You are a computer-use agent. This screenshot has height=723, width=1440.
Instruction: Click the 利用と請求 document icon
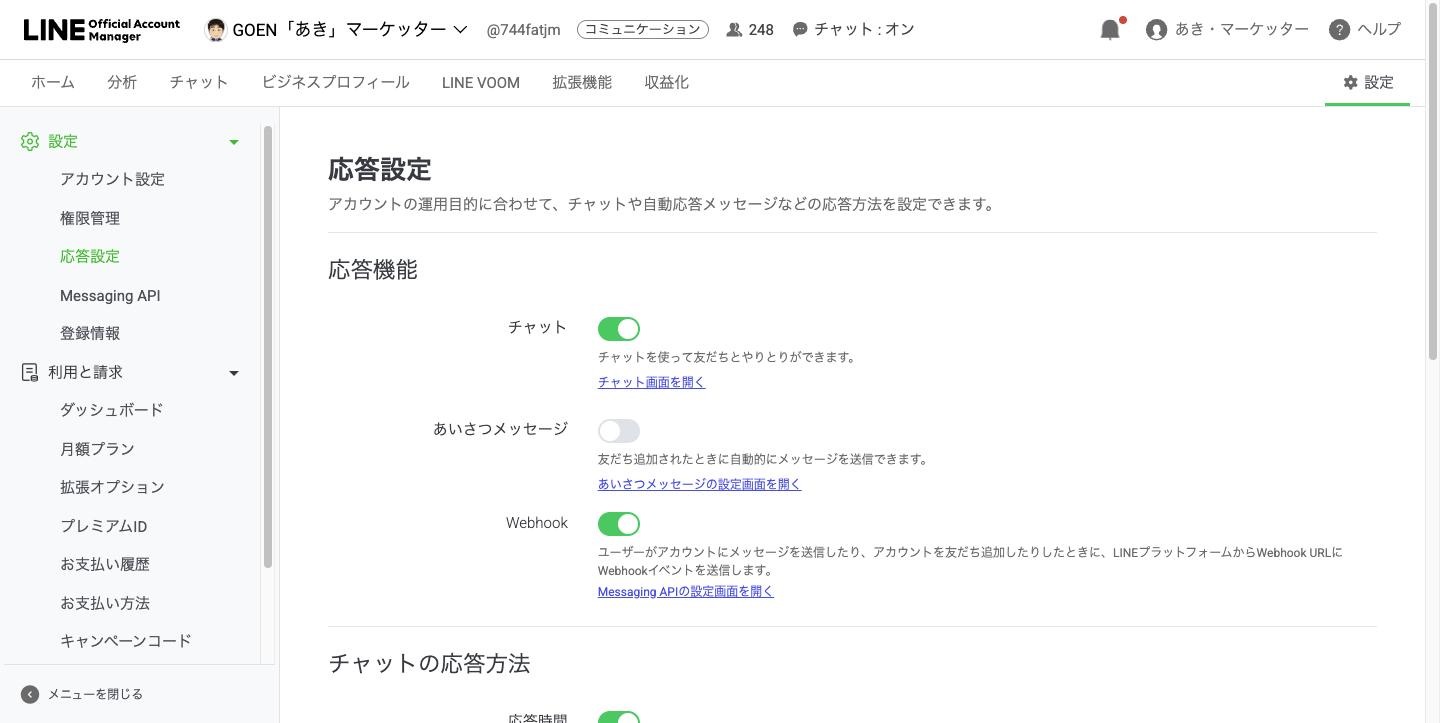[30, 372]
